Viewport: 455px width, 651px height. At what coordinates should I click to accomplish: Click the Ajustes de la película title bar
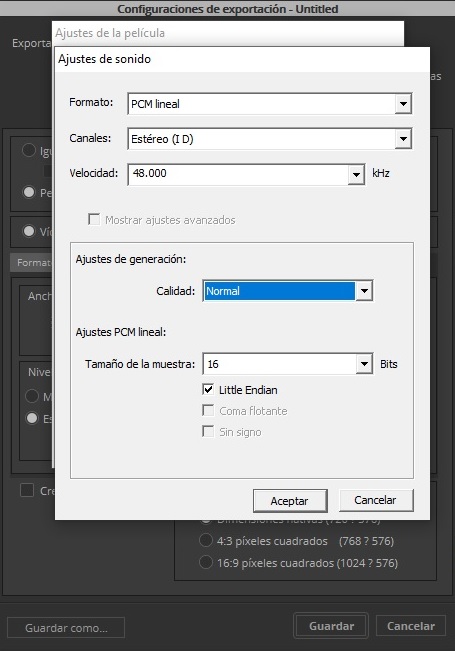point(228,33)
